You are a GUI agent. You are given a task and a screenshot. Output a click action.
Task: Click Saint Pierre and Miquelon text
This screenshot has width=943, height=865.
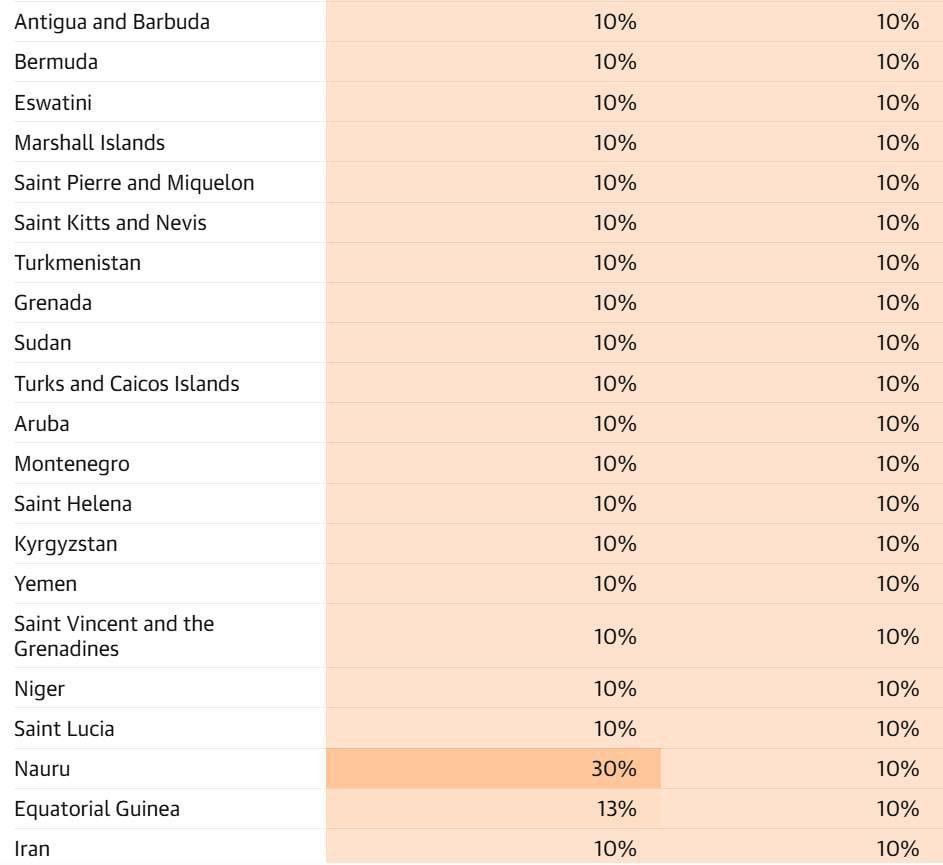click(134, 183)
